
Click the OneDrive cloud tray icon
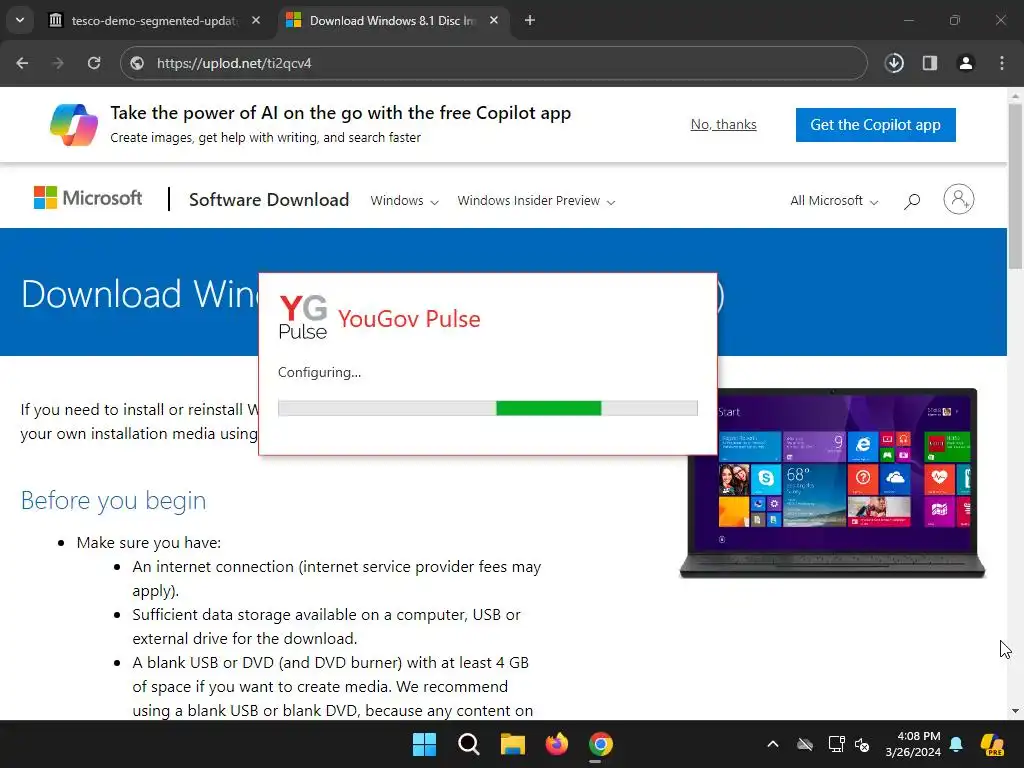tap(805, 744)
